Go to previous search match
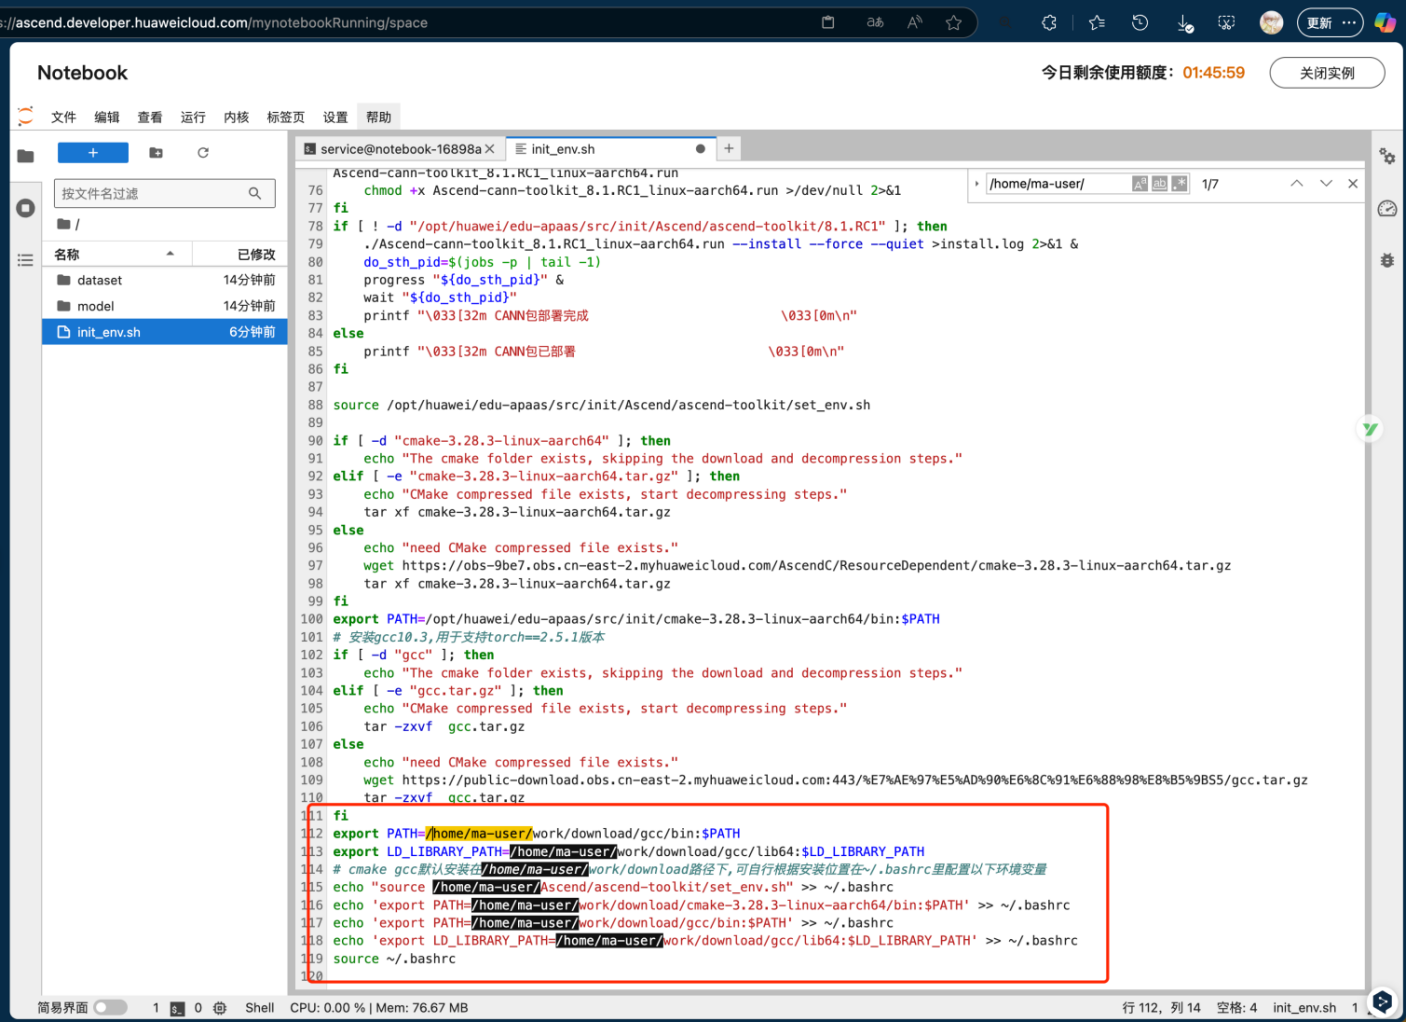 (x=1297, y=183)
